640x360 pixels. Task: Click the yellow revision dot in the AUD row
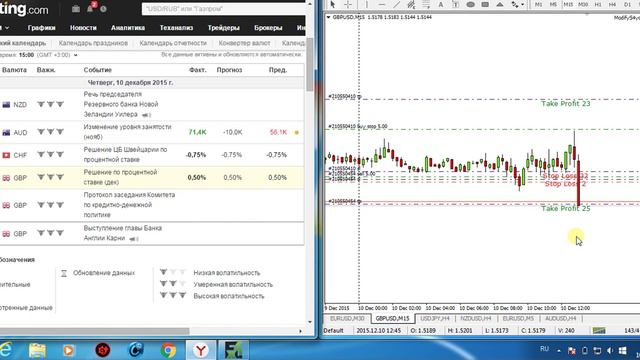(297, 133)
